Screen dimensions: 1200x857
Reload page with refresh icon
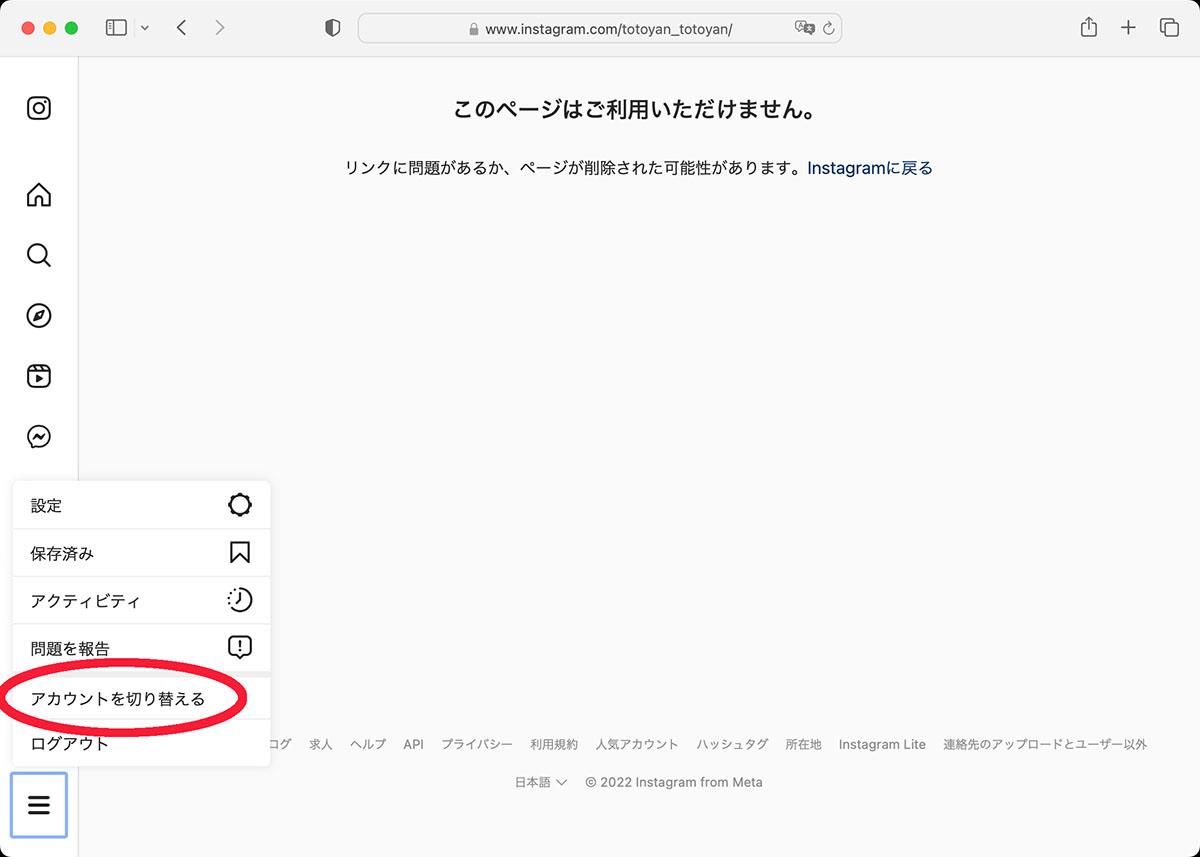(x=829, y=29)
